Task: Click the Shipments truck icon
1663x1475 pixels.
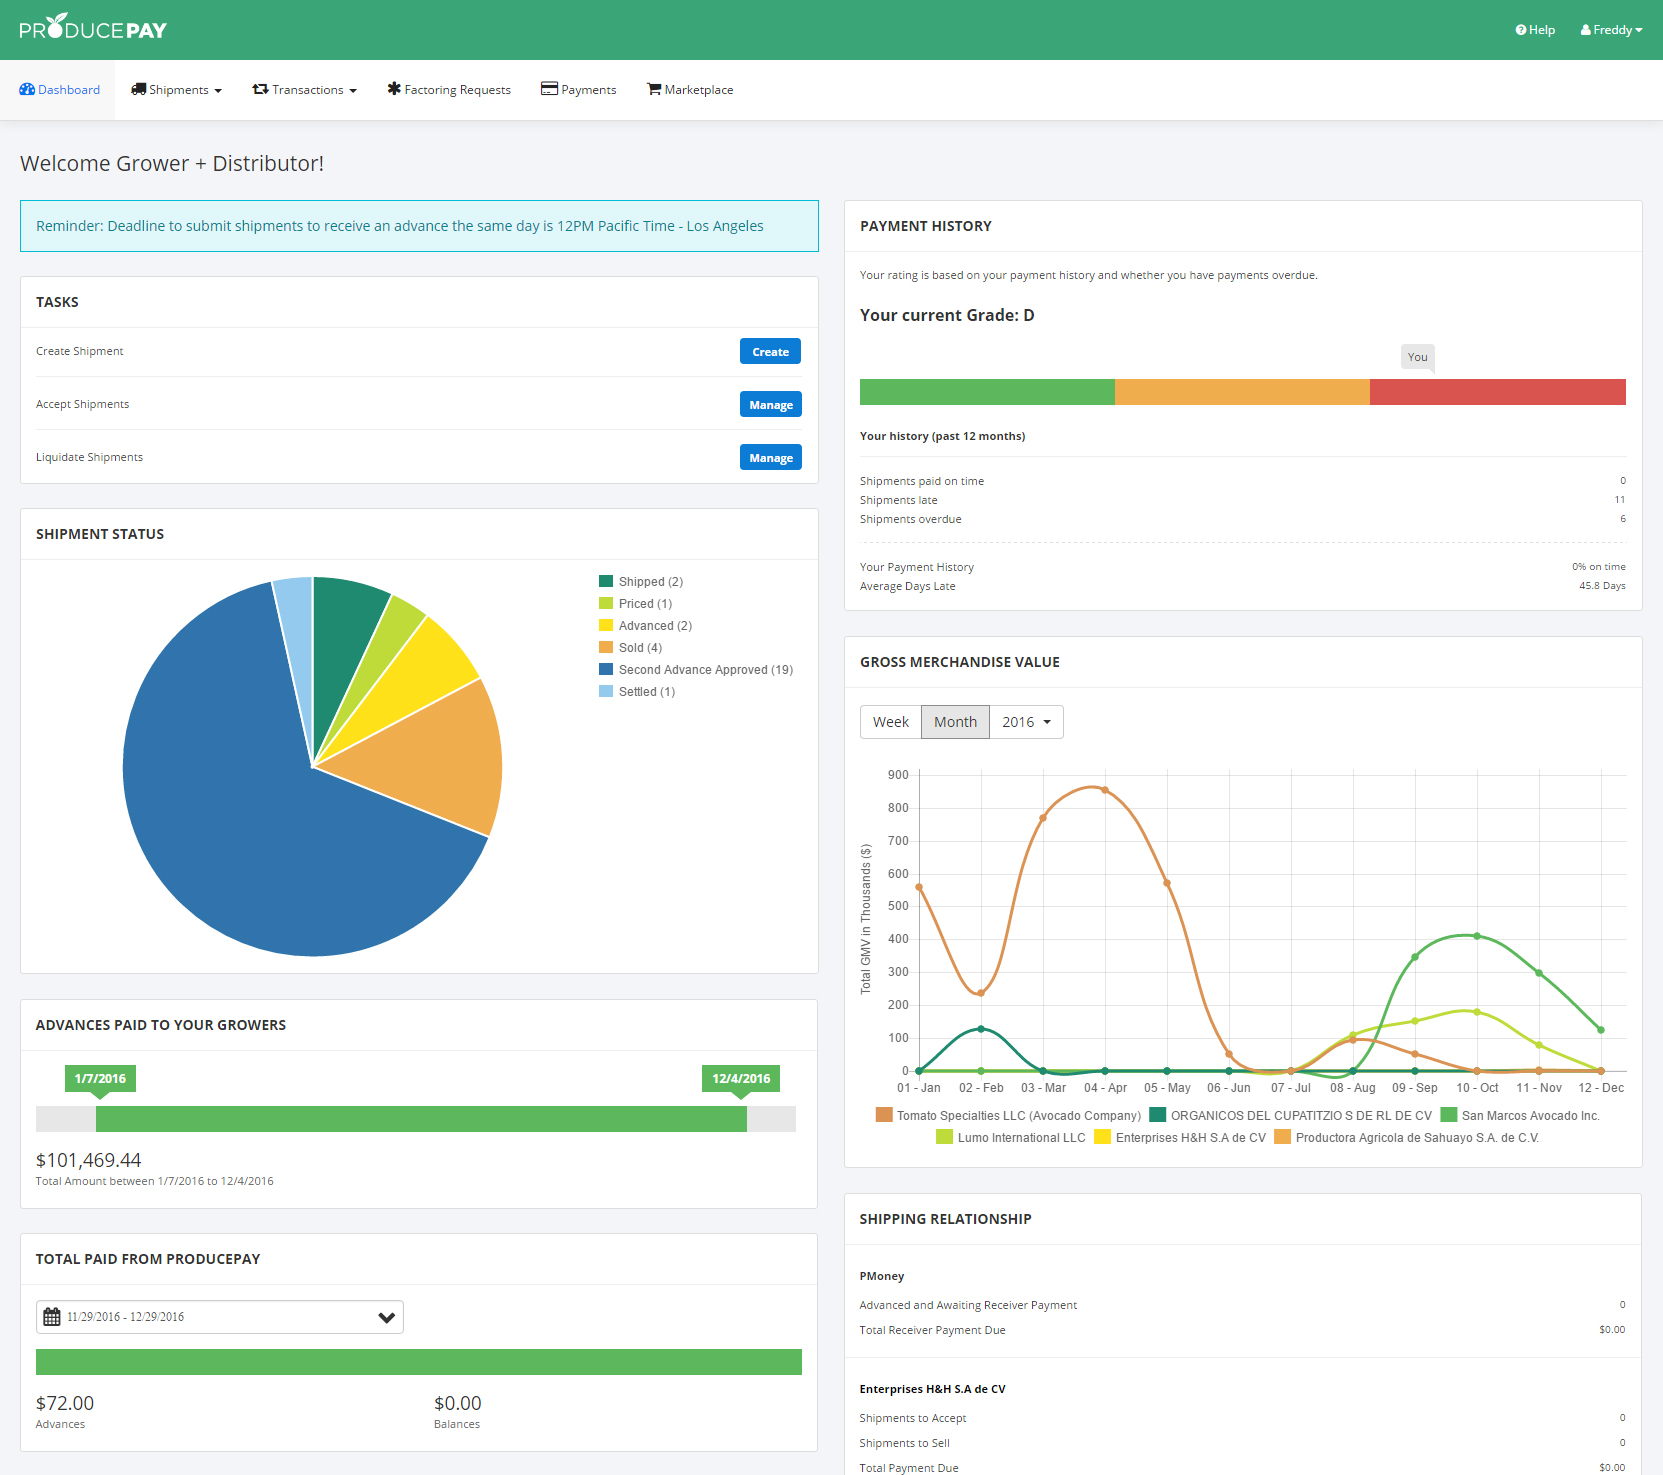Action: pos(138,90)
